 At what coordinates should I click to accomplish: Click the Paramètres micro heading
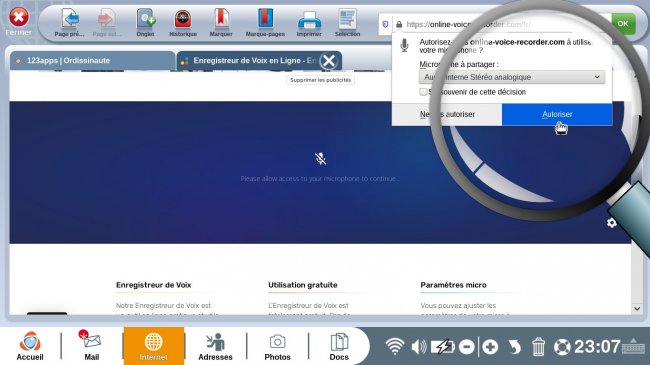tap(453, 285)
